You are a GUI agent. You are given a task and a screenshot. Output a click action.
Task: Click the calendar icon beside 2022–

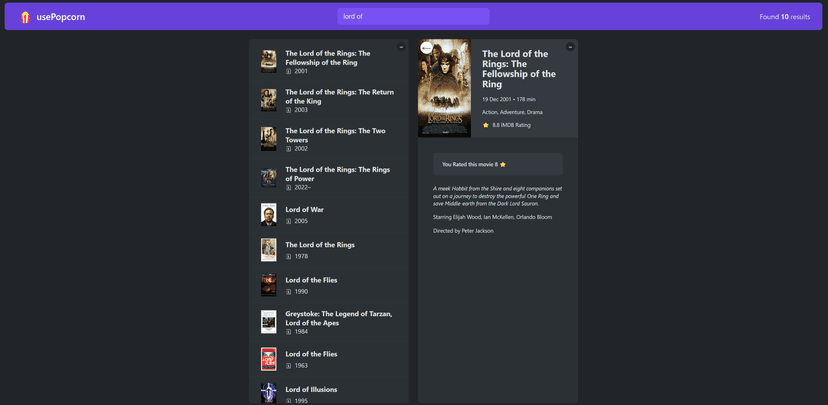pos(288,187)
